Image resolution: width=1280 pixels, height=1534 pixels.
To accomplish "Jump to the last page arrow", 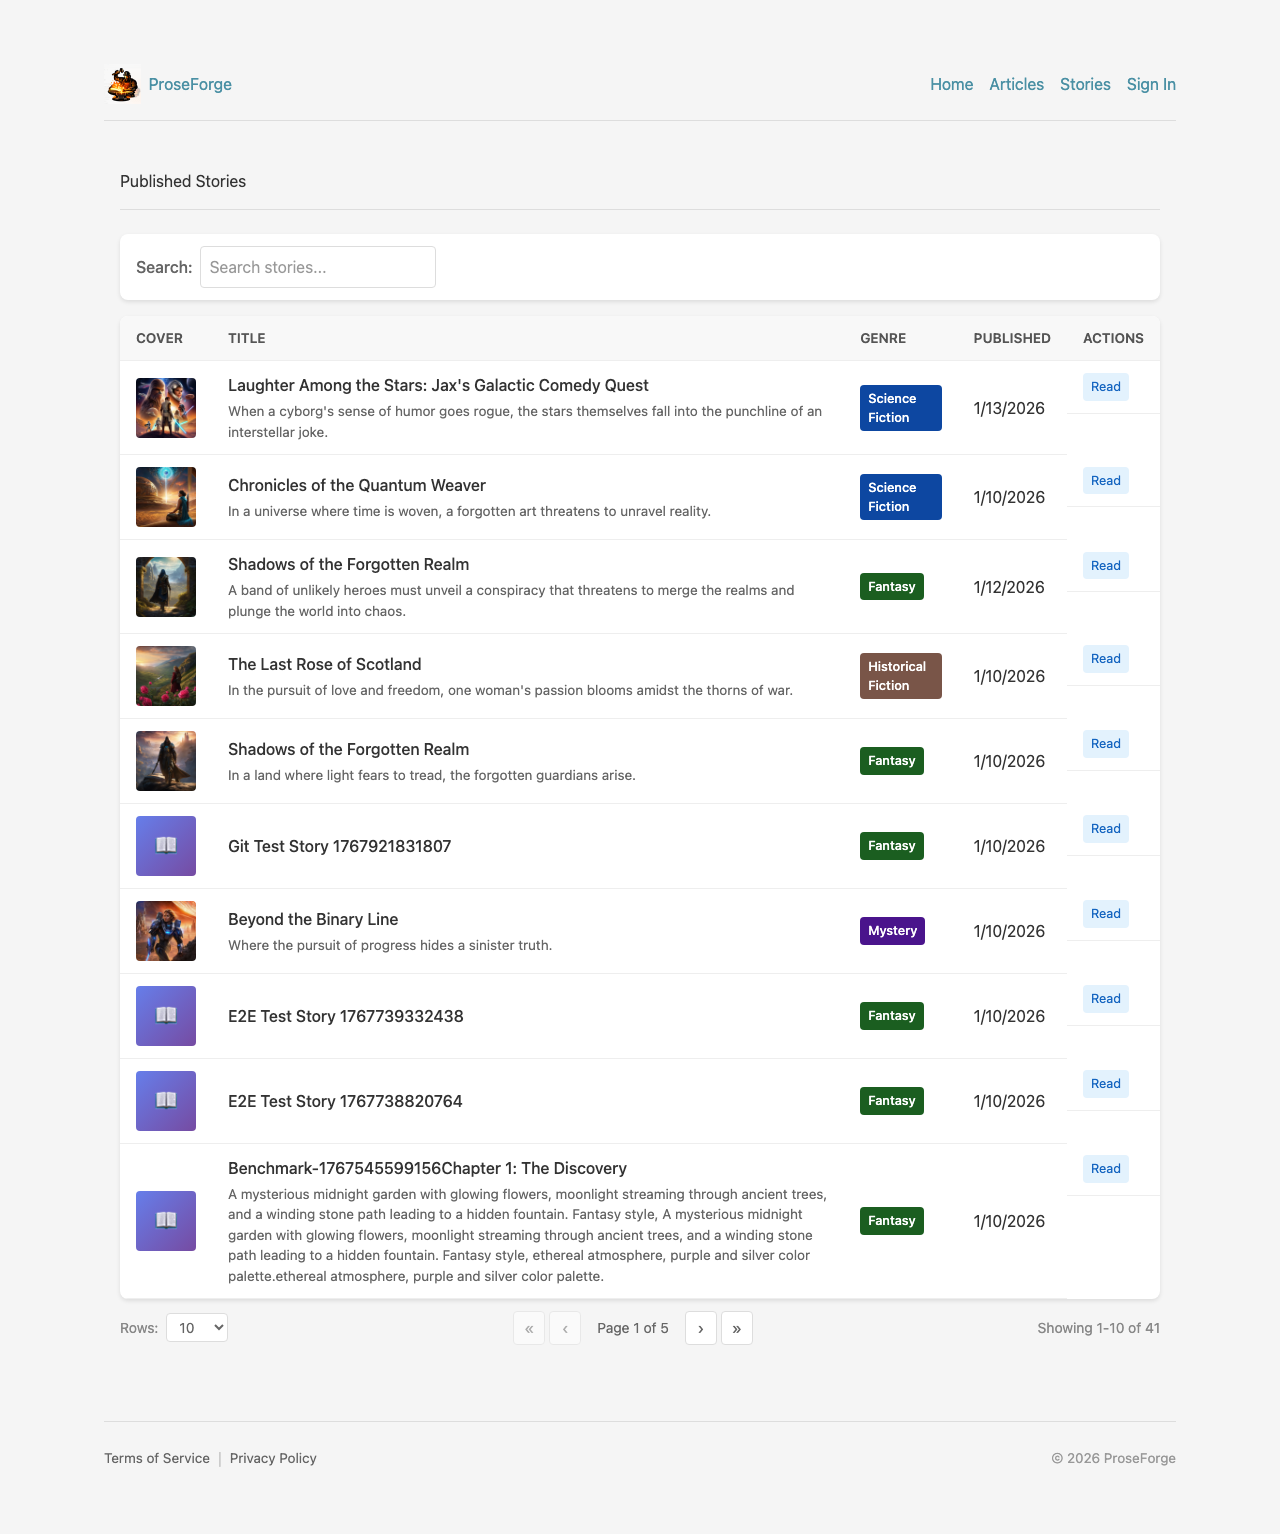I will 736,1328.
